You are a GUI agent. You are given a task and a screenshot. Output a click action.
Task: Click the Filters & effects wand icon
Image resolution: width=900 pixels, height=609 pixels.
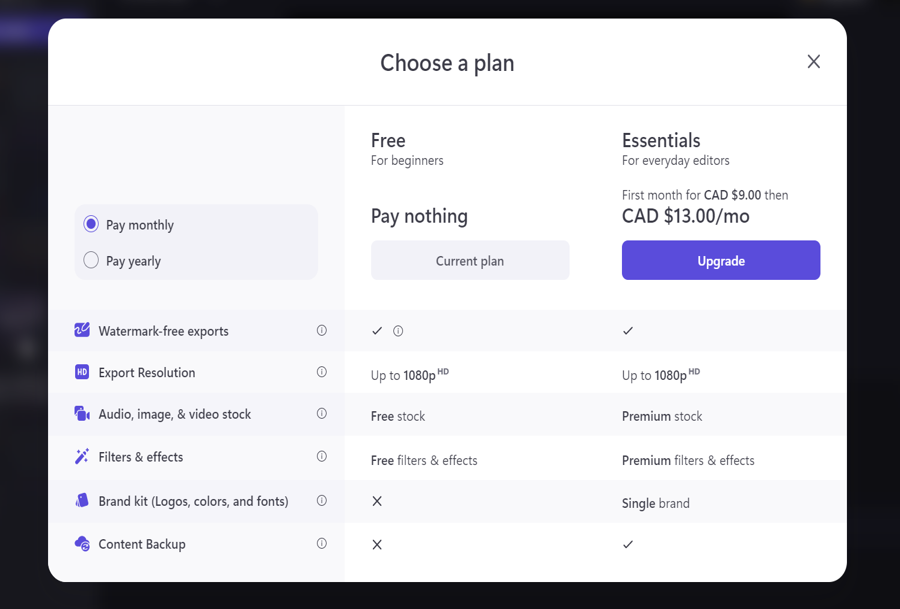82,457
